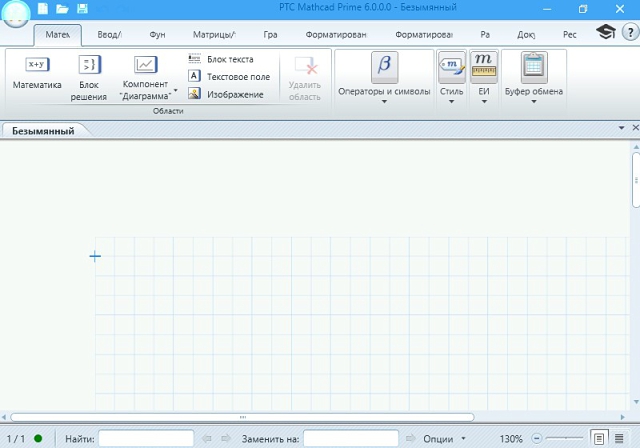Open the Компонент Диаграмма dropdown

(176, 91)
